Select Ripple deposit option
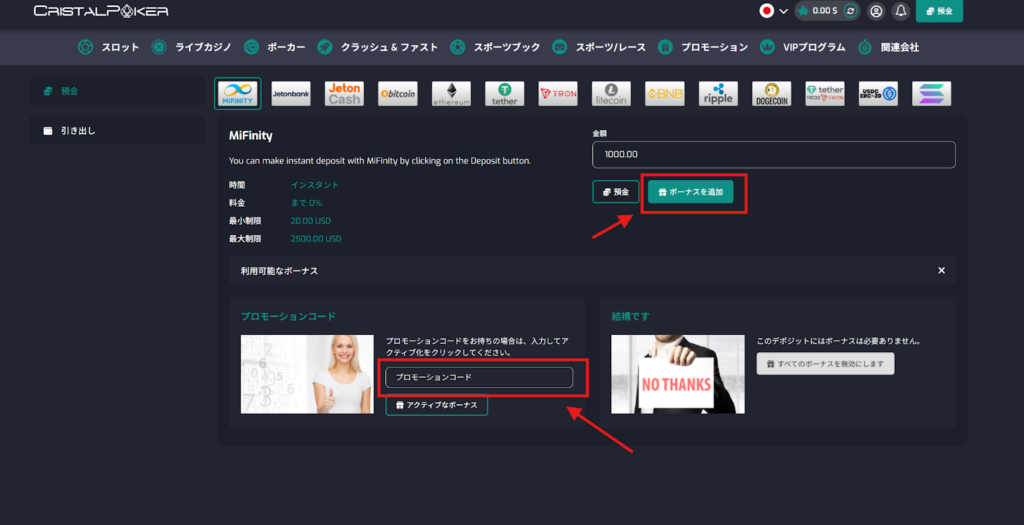The width and height of the screenshot is (1024, 525). coord(718,93)
